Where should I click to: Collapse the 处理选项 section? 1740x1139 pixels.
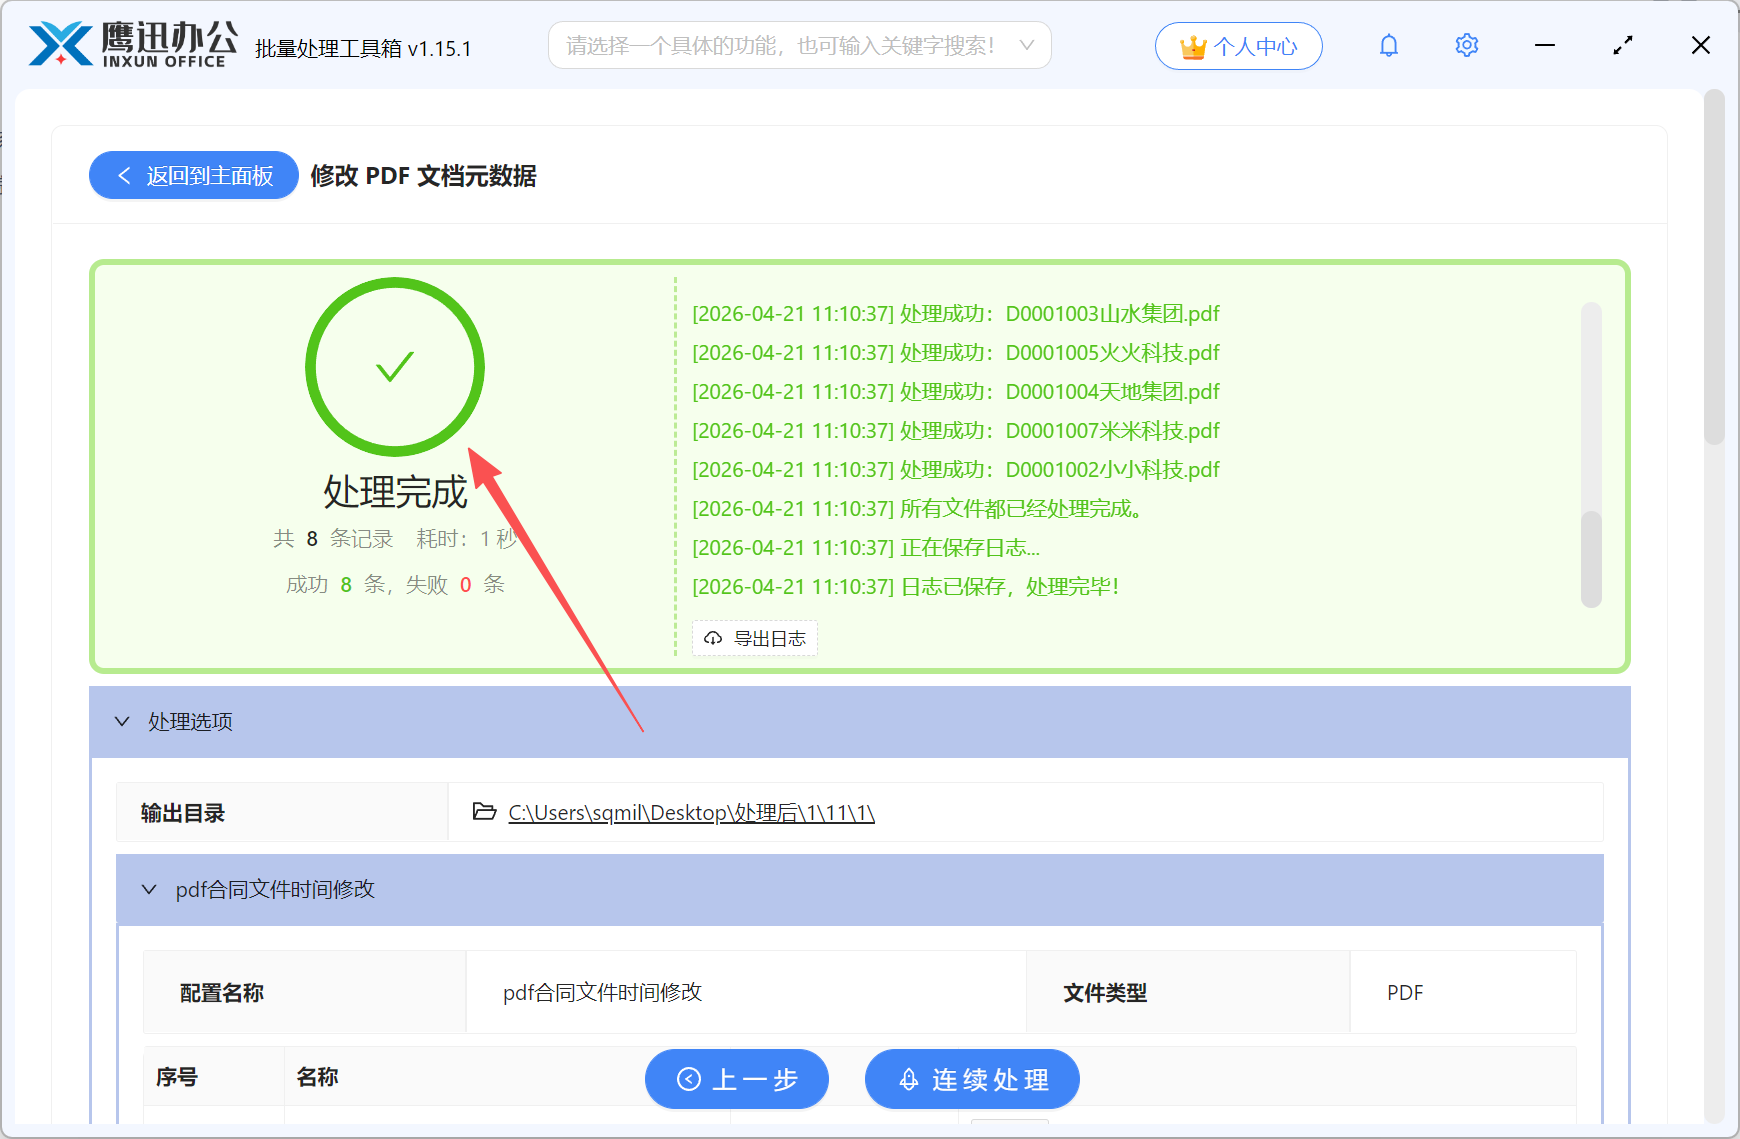click(122, 721)
